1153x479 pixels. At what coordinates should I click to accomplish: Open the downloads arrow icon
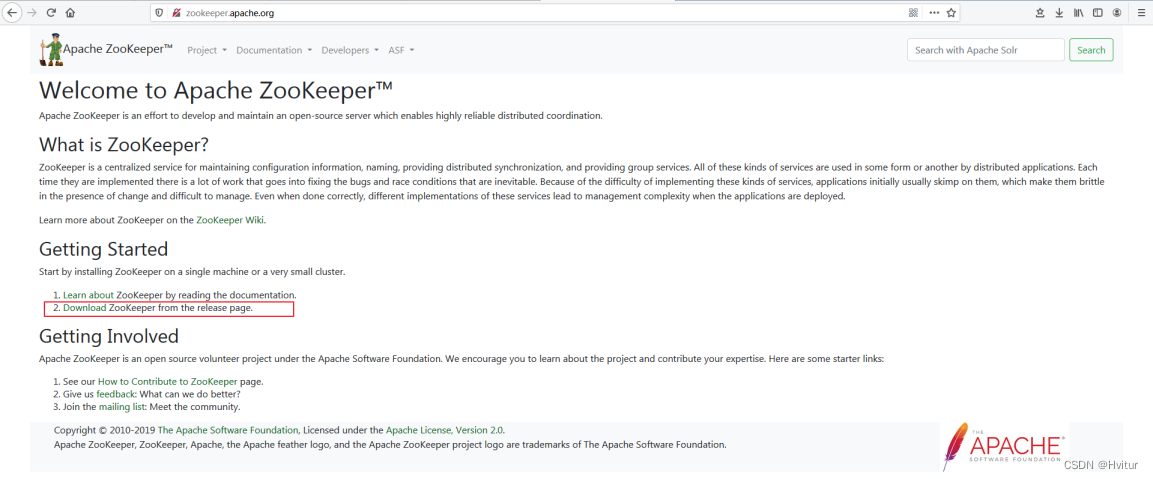pyautogui.click(x=1060, y=13)
